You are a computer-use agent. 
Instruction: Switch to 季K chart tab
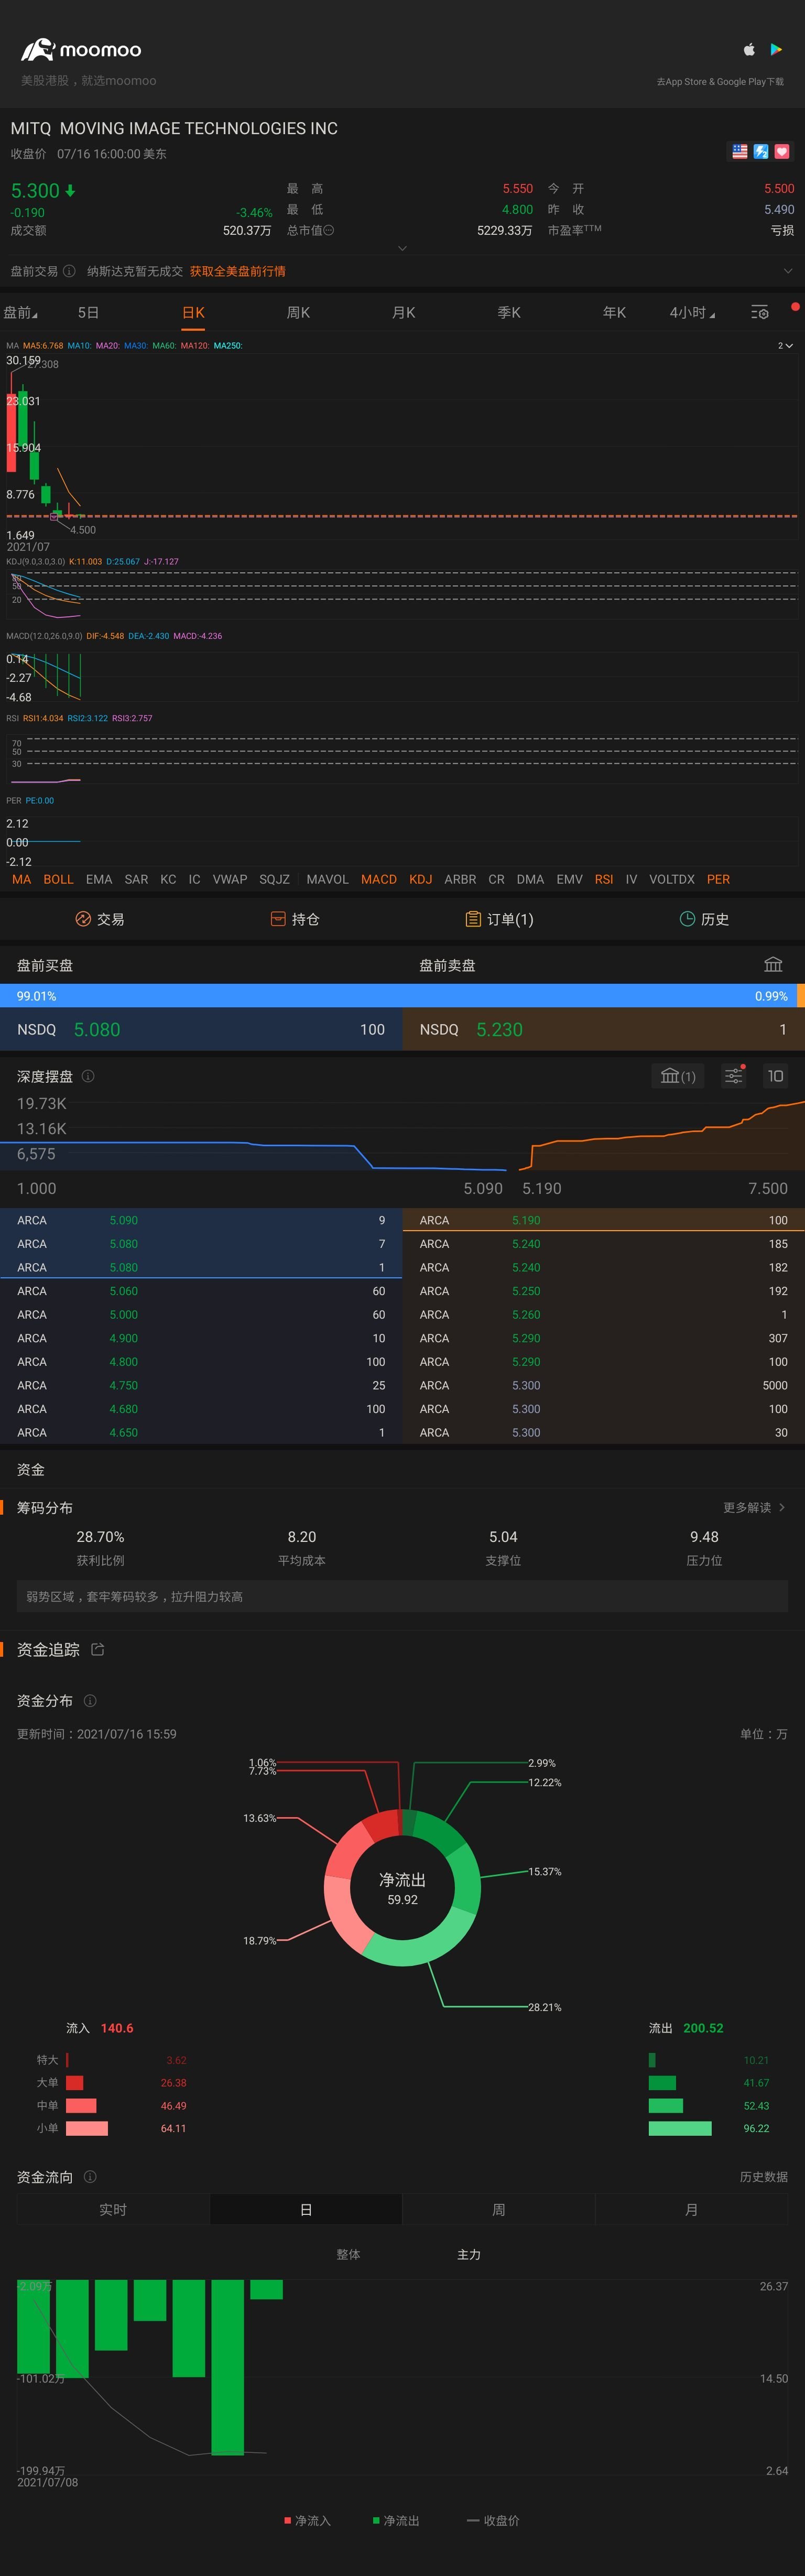[x=509, y=312]
